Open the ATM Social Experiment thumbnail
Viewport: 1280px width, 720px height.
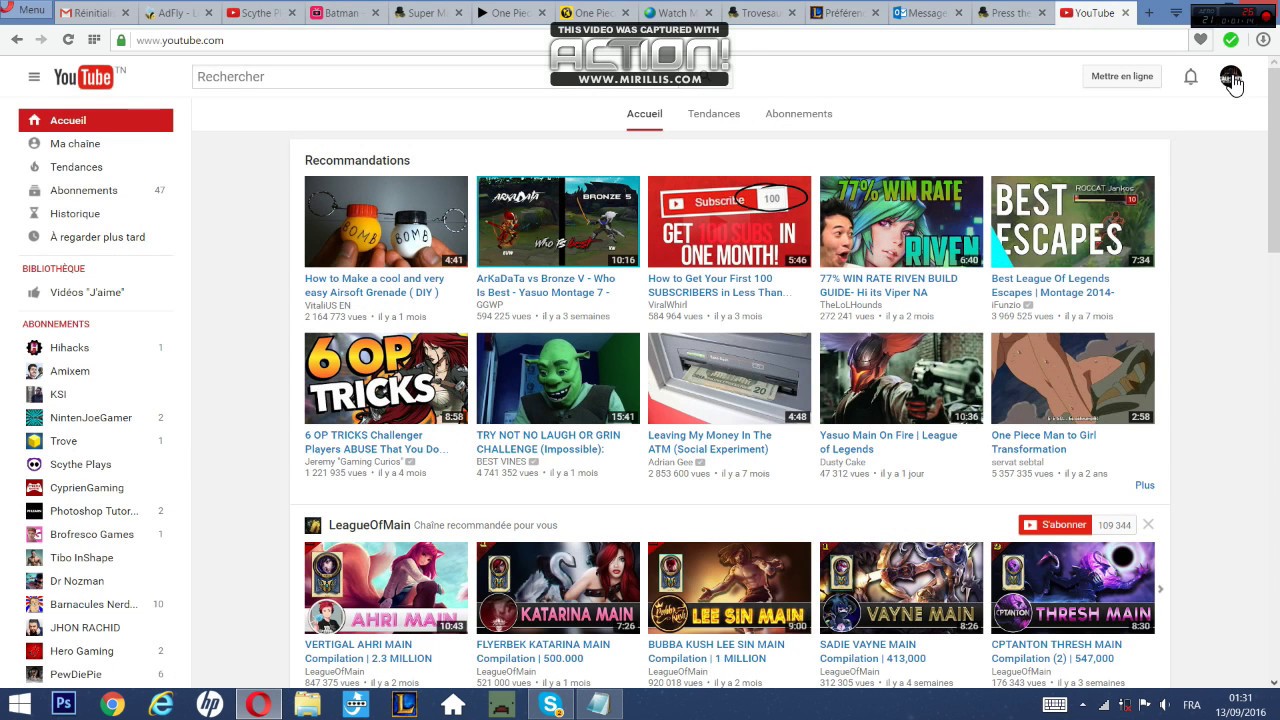pos(730,378)
